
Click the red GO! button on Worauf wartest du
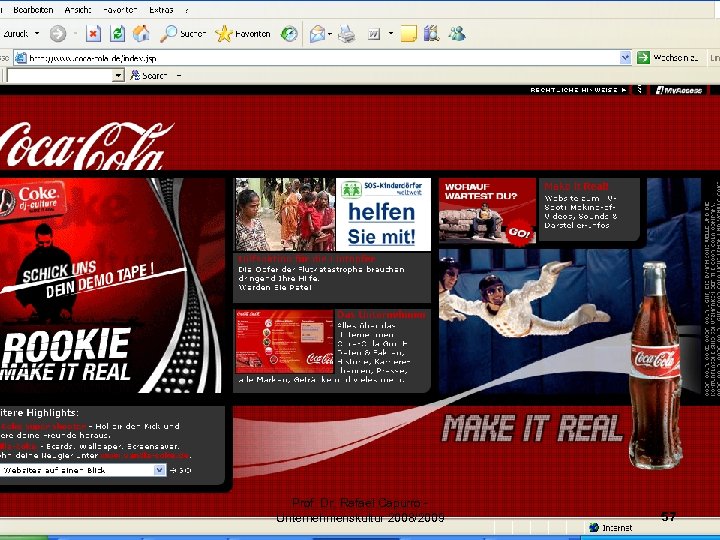(519, 233)
